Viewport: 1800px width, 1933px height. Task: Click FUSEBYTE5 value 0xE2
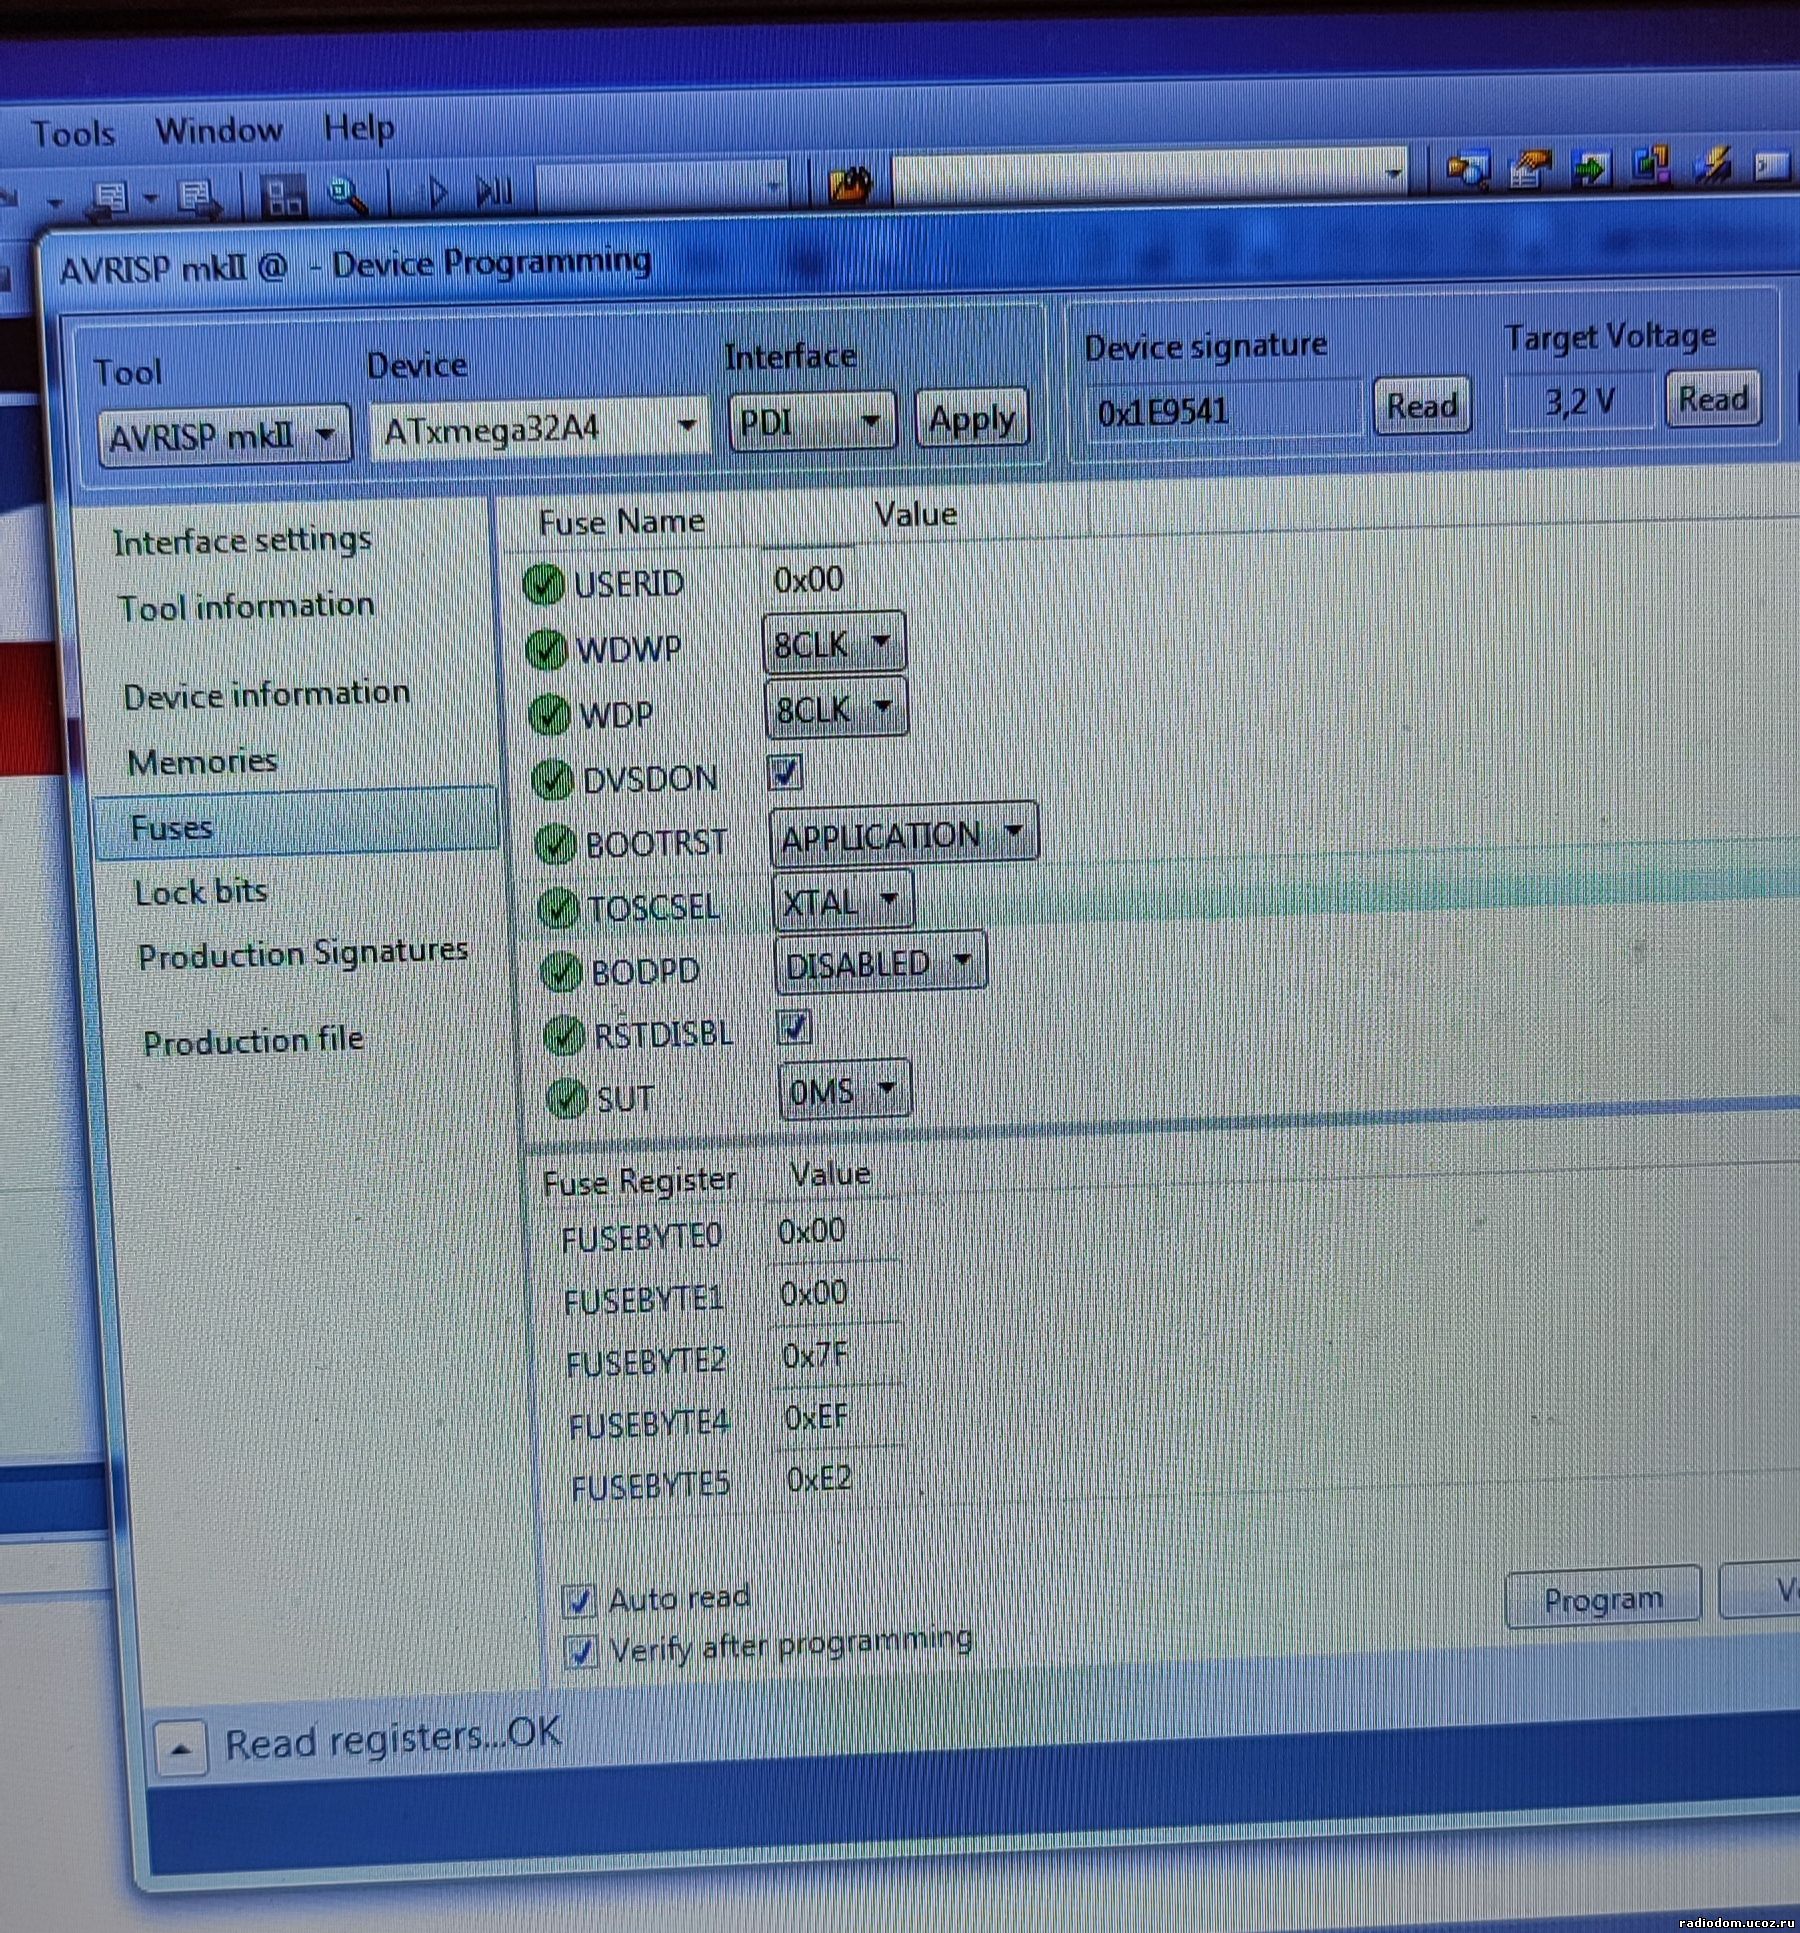[819, 1478]
